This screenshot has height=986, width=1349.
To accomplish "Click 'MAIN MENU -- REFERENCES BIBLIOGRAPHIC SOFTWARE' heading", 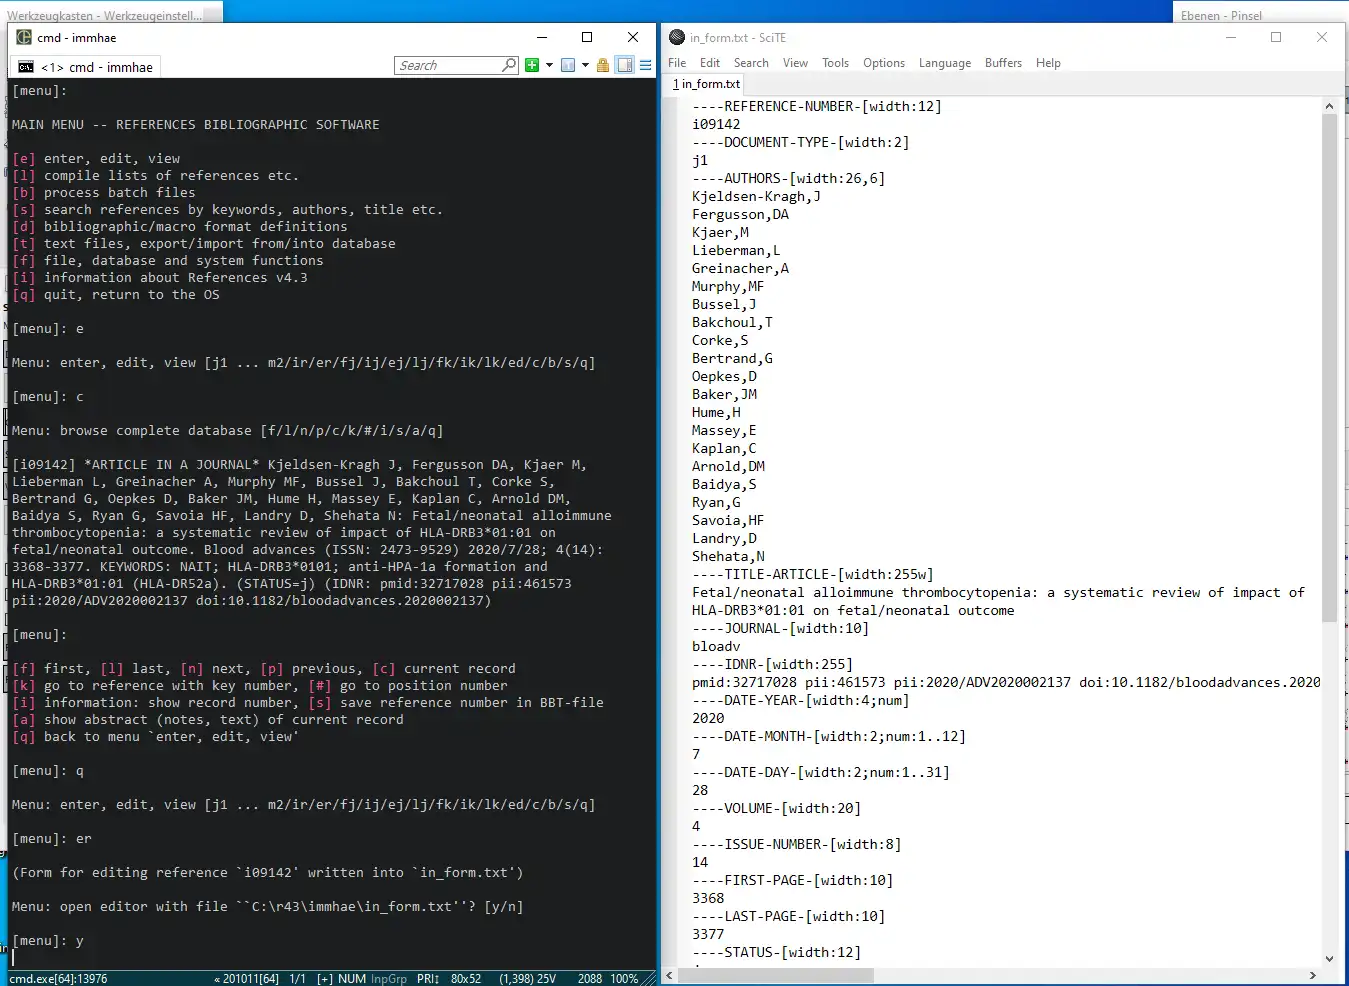I will pyautogui.click(x=196, y=125).
